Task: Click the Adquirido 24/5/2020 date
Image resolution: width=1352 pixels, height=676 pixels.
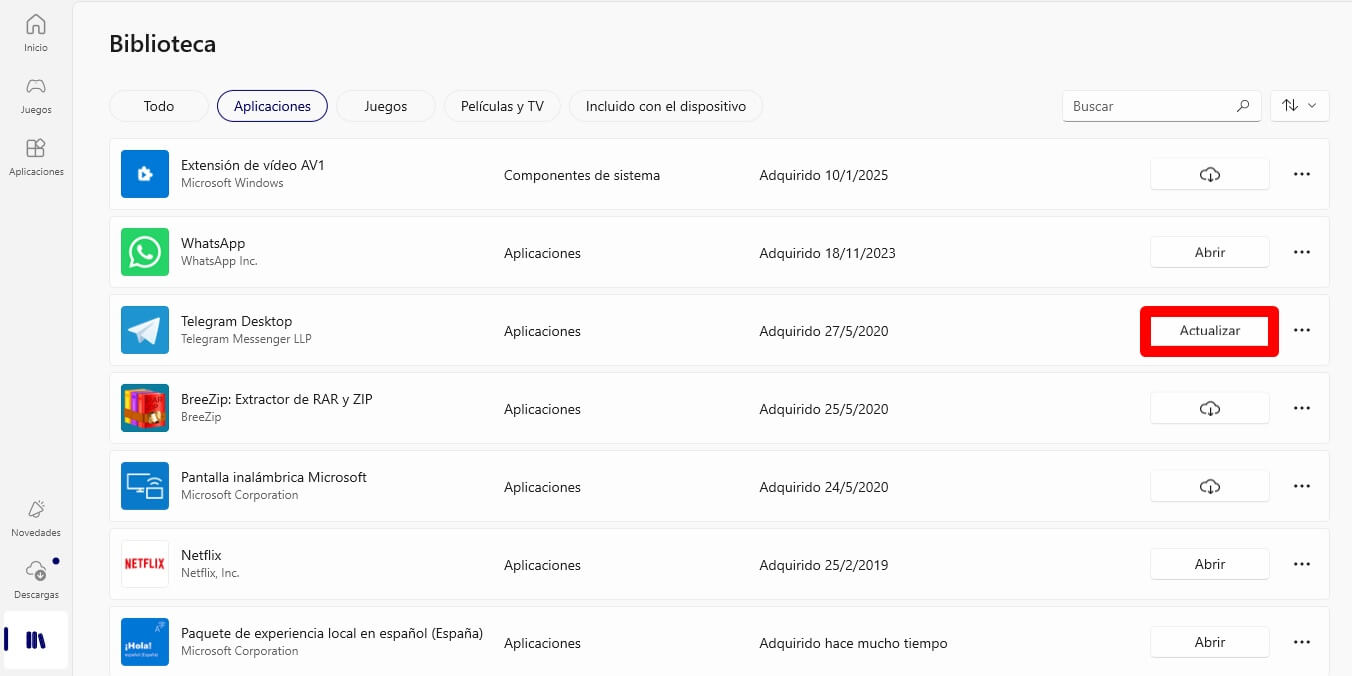Action: pyautogui.click(x=824, y=487)
